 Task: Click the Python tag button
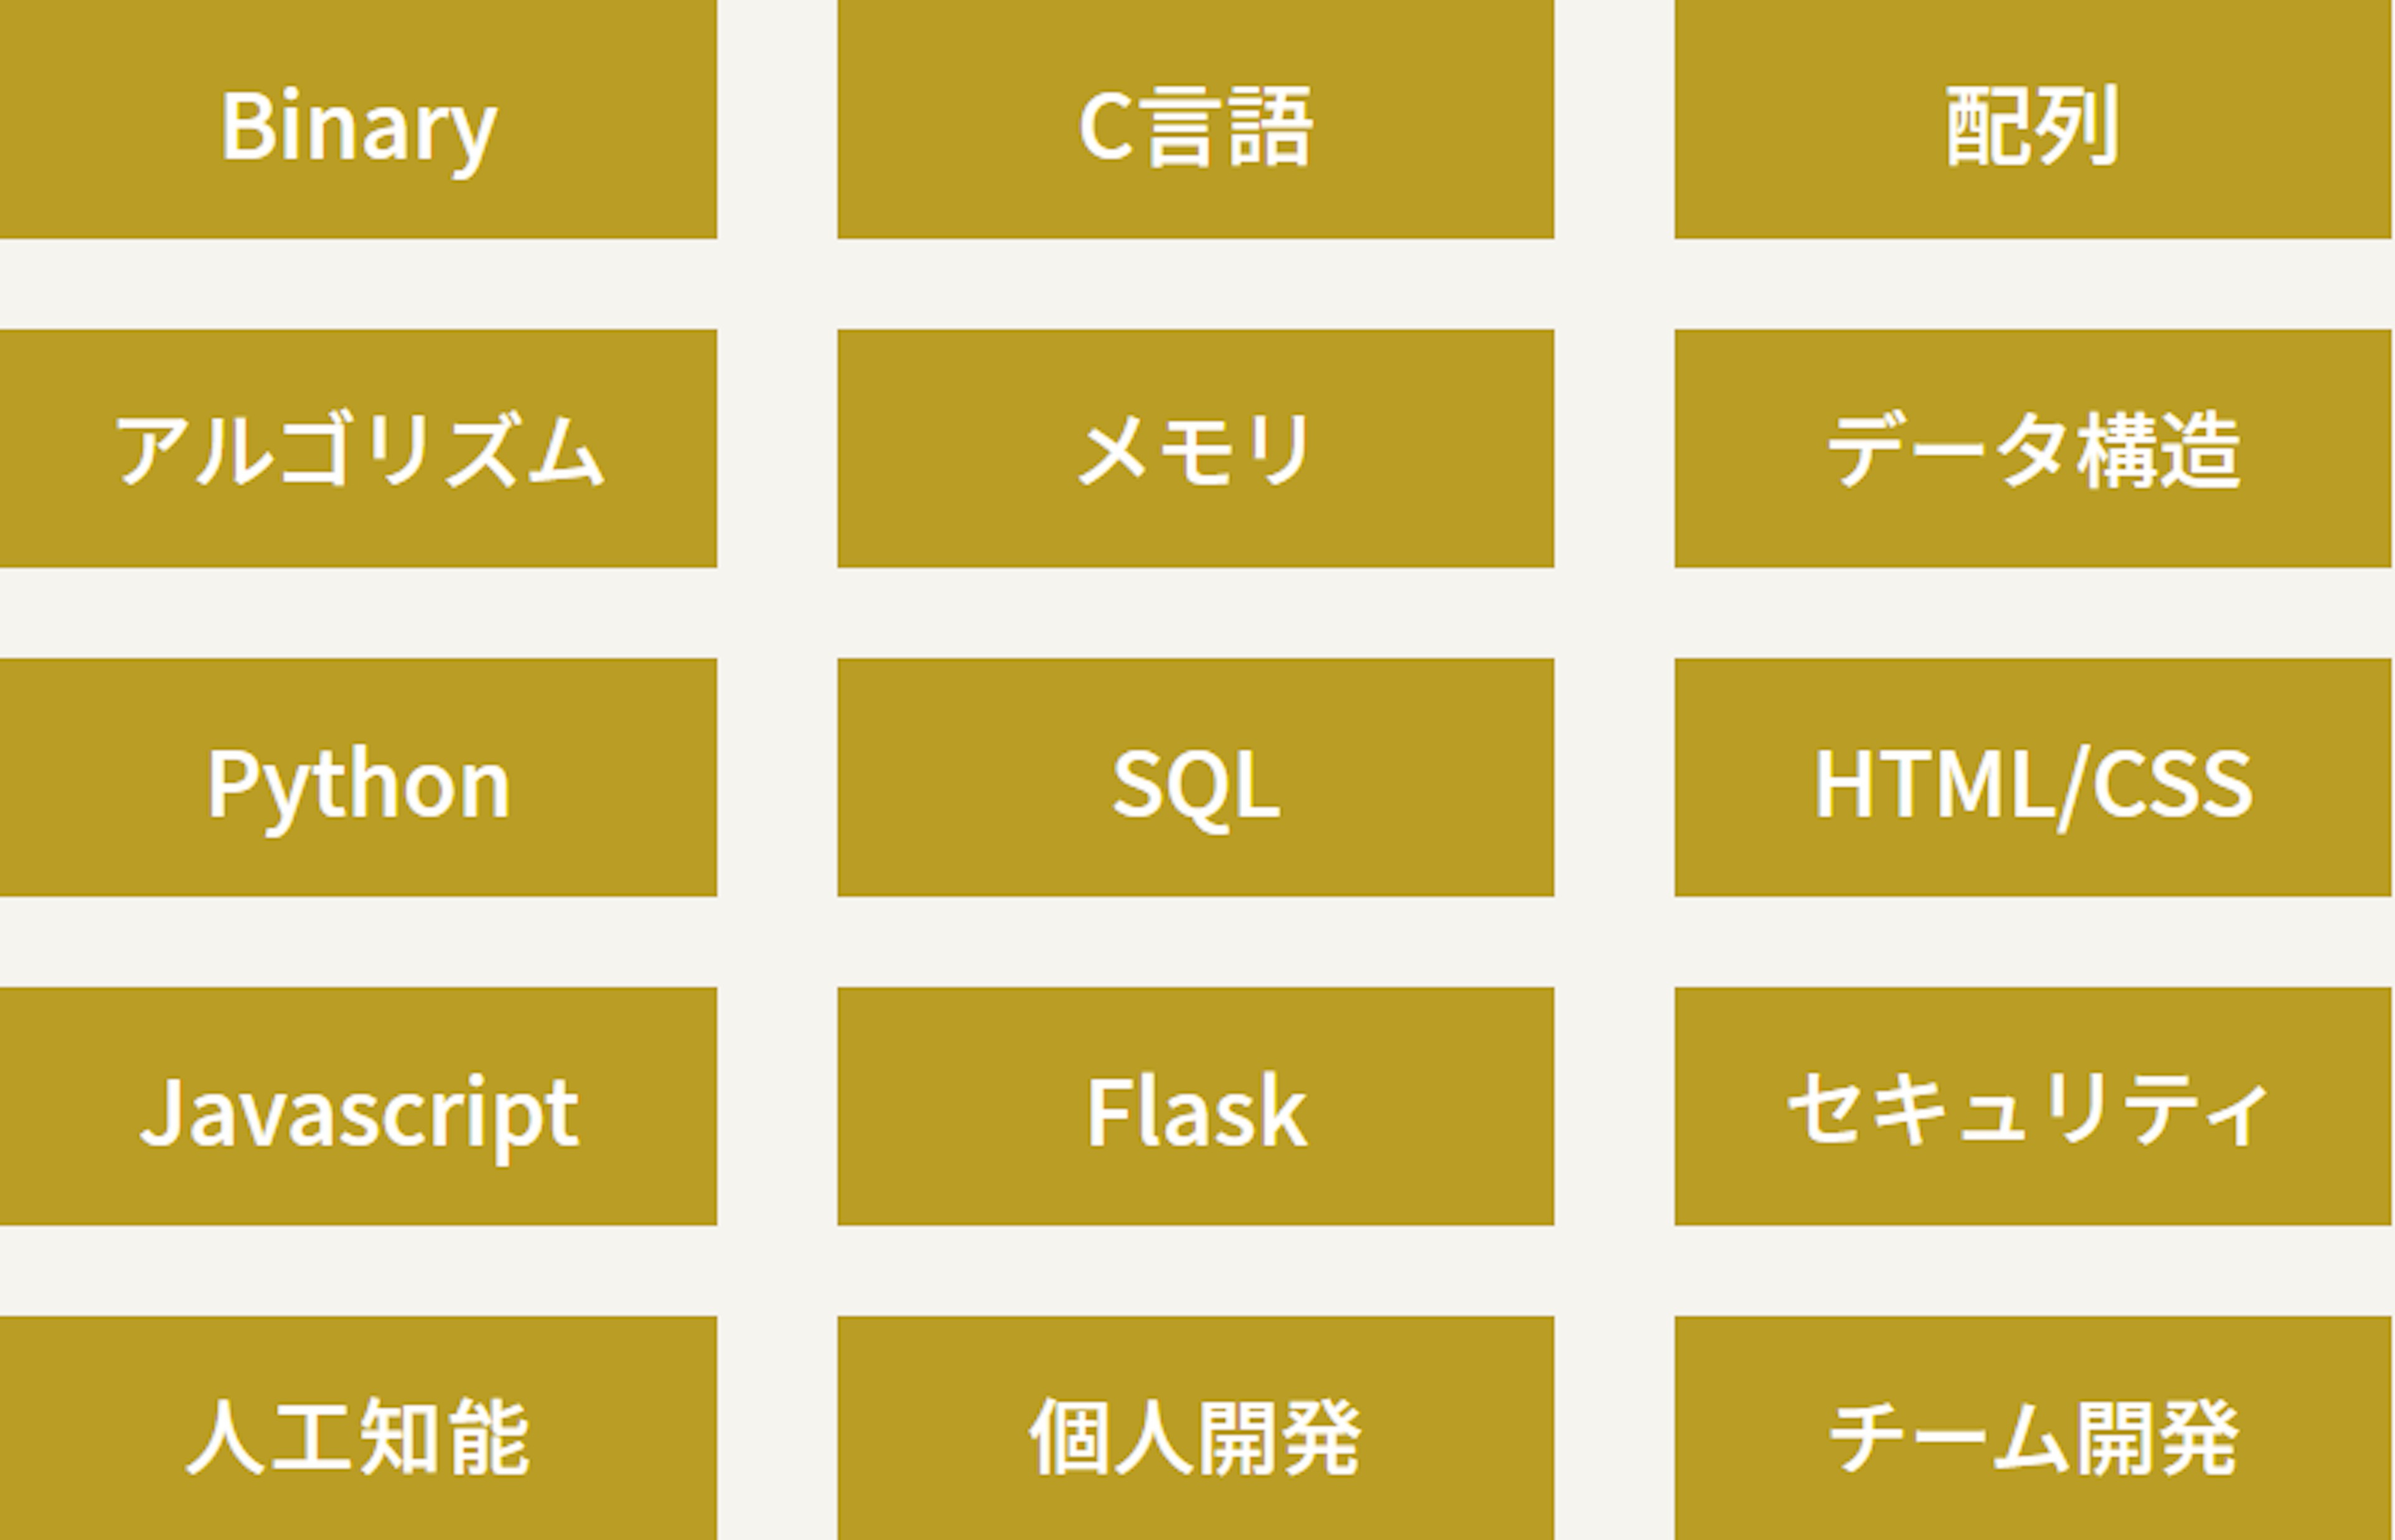tap(358, 777)
